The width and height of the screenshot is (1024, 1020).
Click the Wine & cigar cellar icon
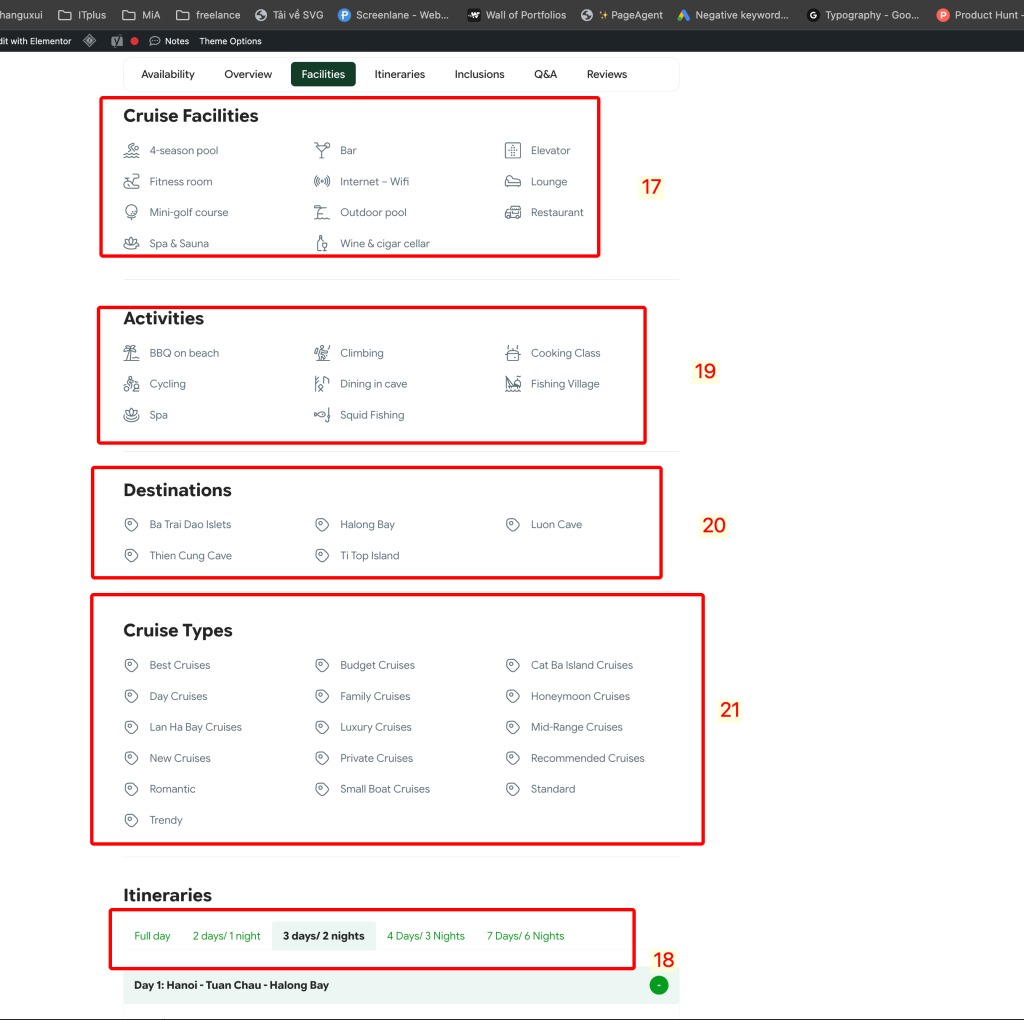[322, 243]
